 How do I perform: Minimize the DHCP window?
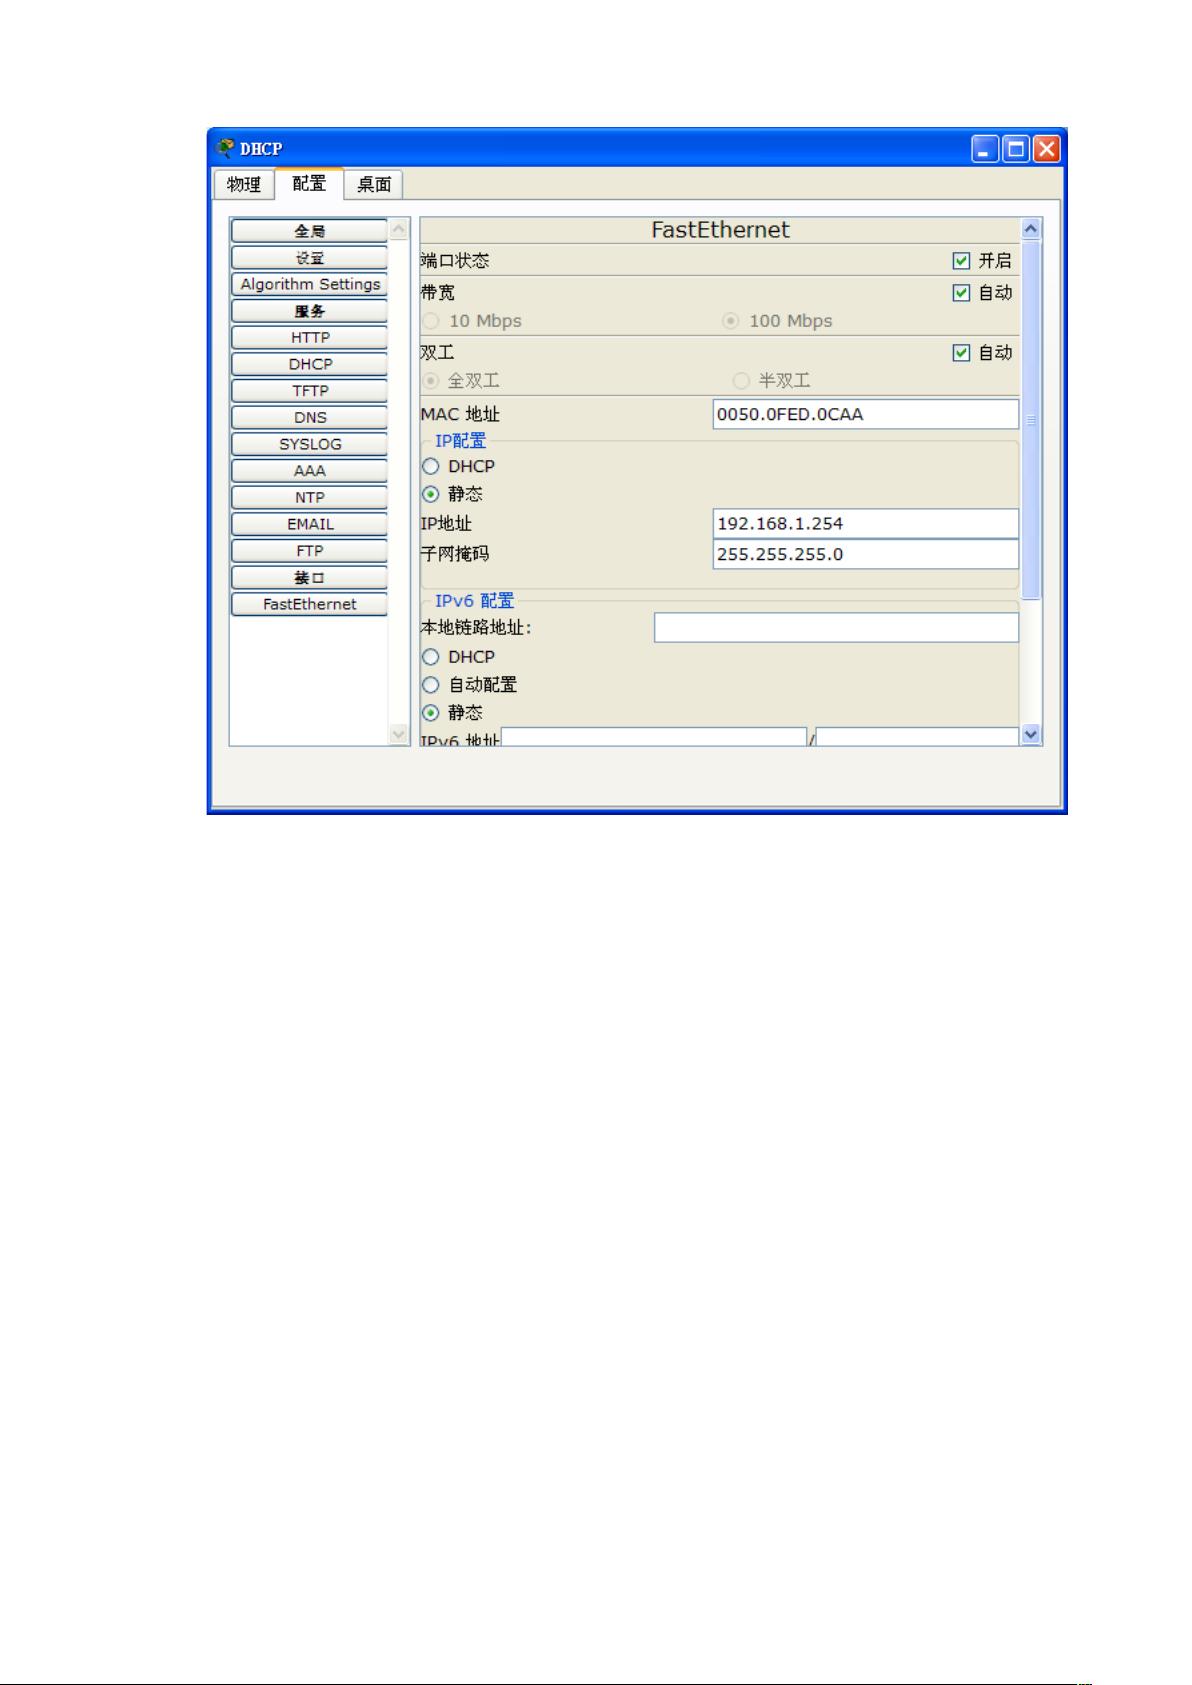point(985,150)
